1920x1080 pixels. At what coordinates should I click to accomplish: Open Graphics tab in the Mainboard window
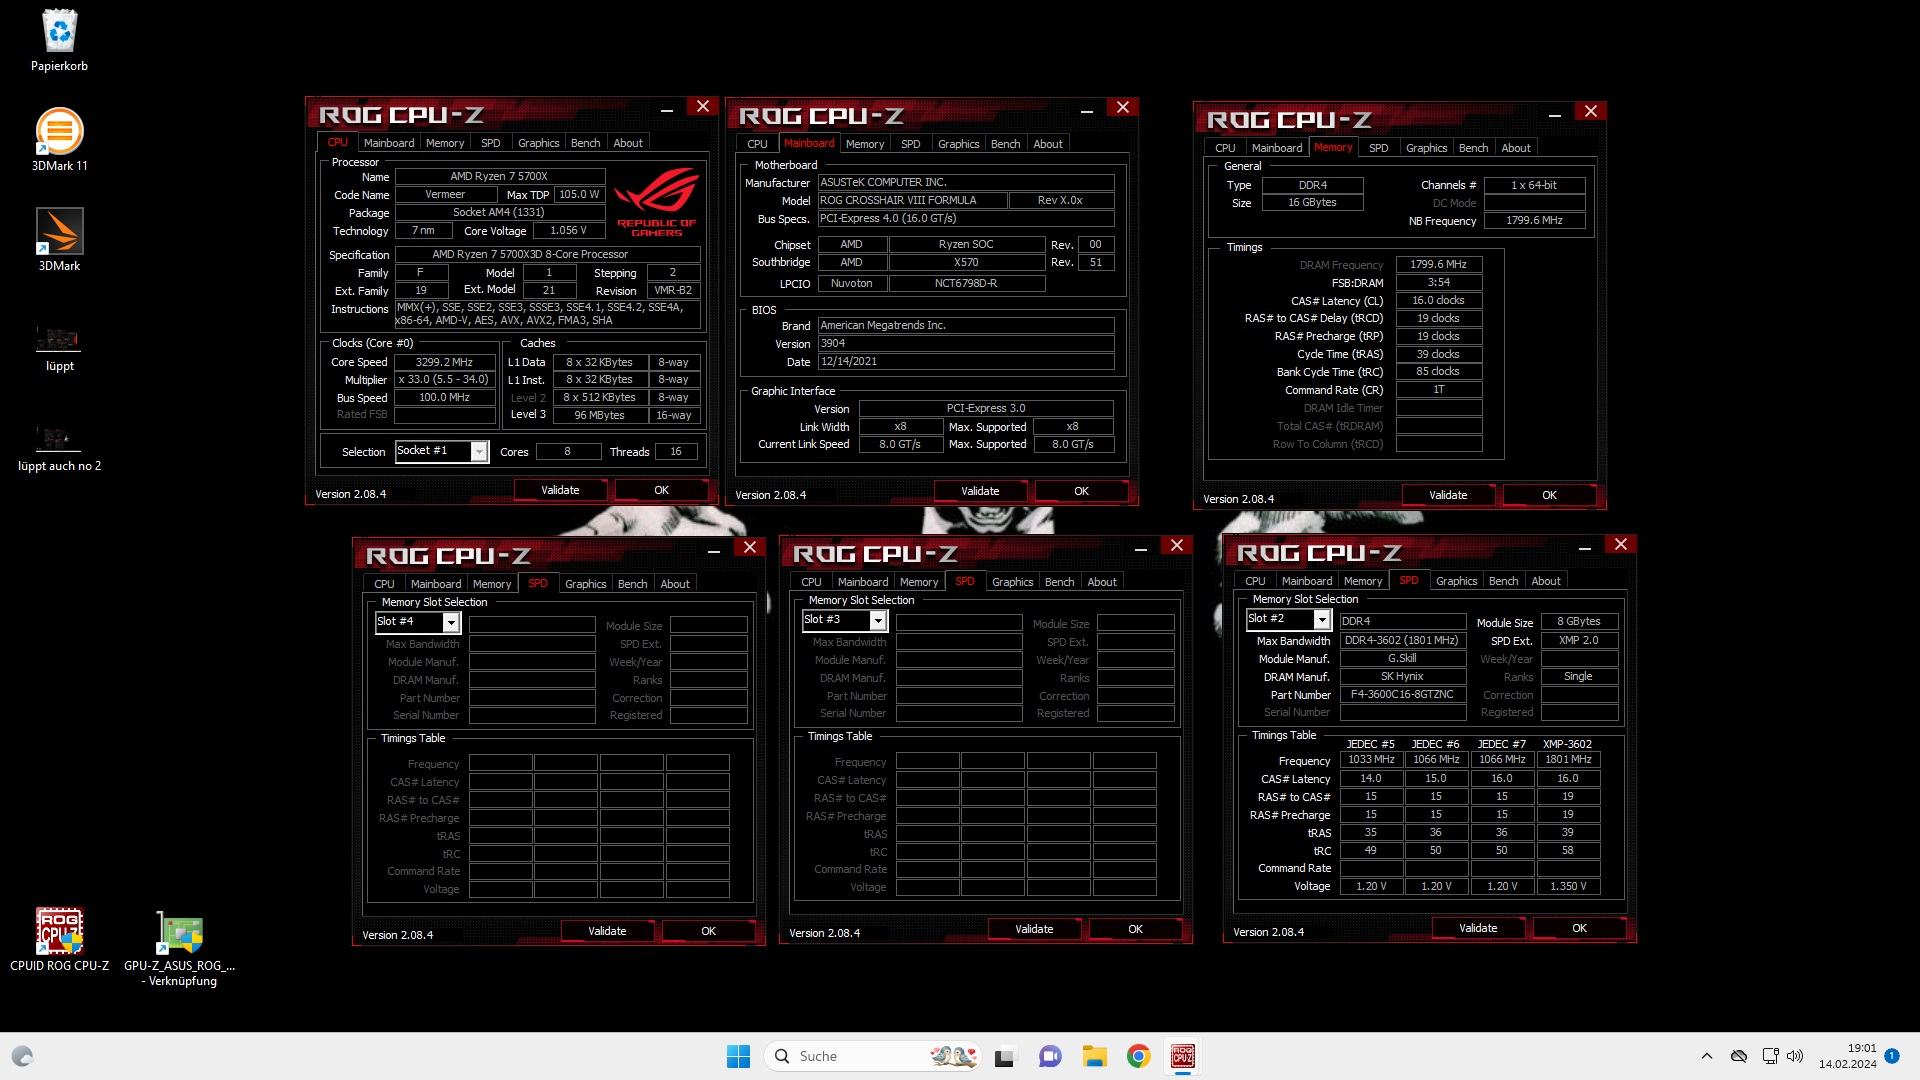[x=958, y=144]
